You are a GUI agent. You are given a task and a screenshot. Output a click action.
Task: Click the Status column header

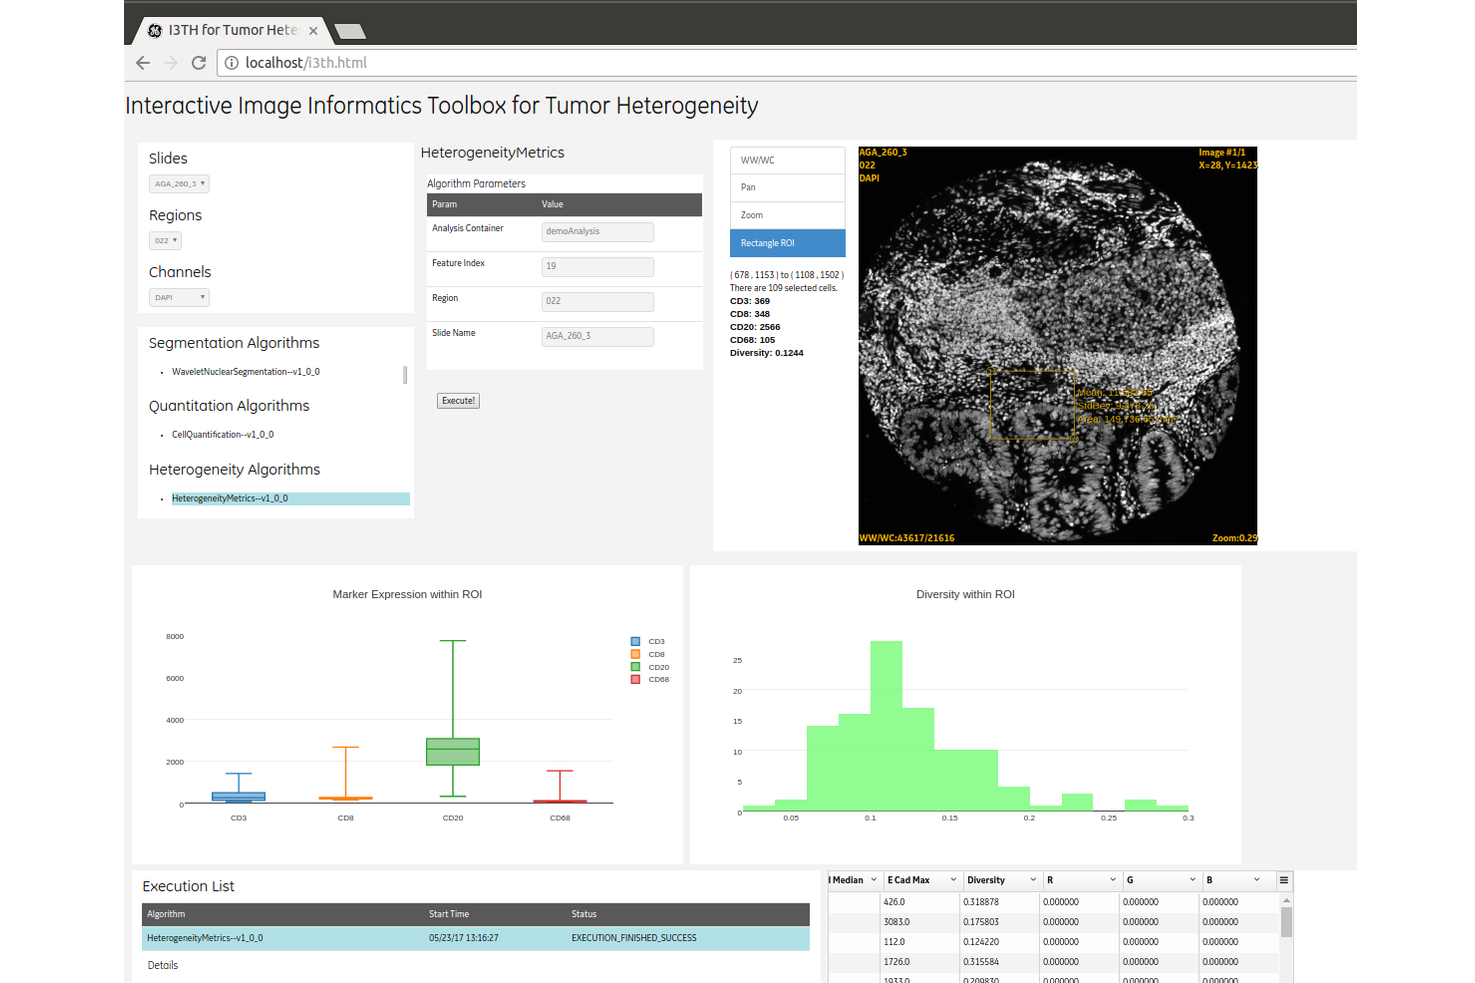pyautogui.click(x=584, y=915)
